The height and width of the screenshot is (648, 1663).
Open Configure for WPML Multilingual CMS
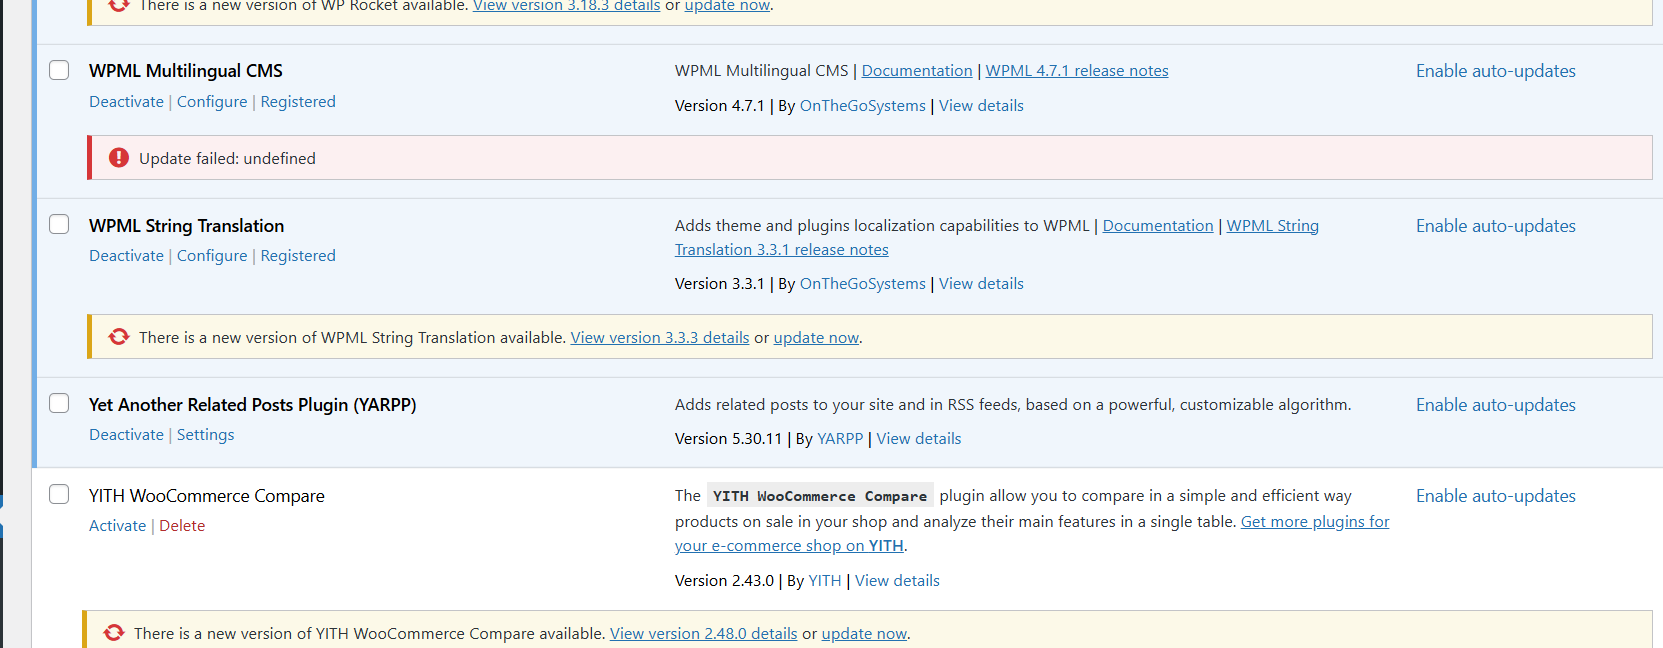[212, 102]
